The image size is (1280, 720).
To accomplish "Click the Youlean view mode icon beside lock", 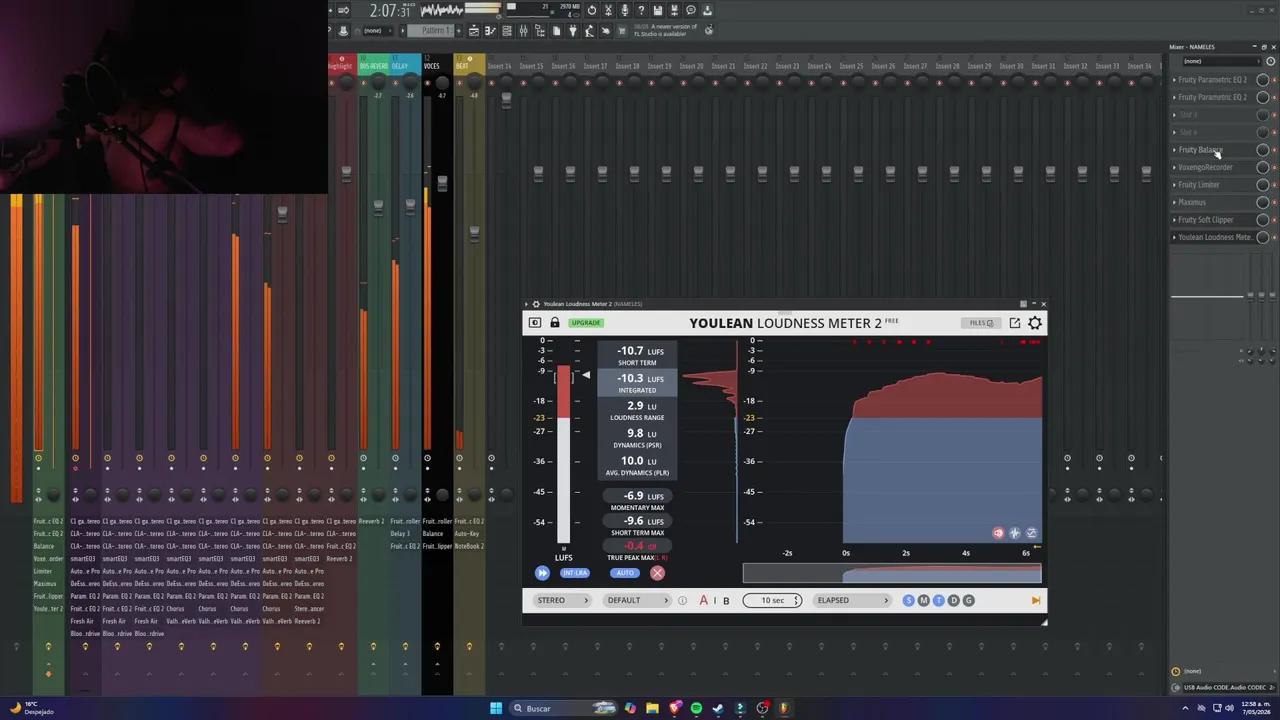I will tap(535, 323).
